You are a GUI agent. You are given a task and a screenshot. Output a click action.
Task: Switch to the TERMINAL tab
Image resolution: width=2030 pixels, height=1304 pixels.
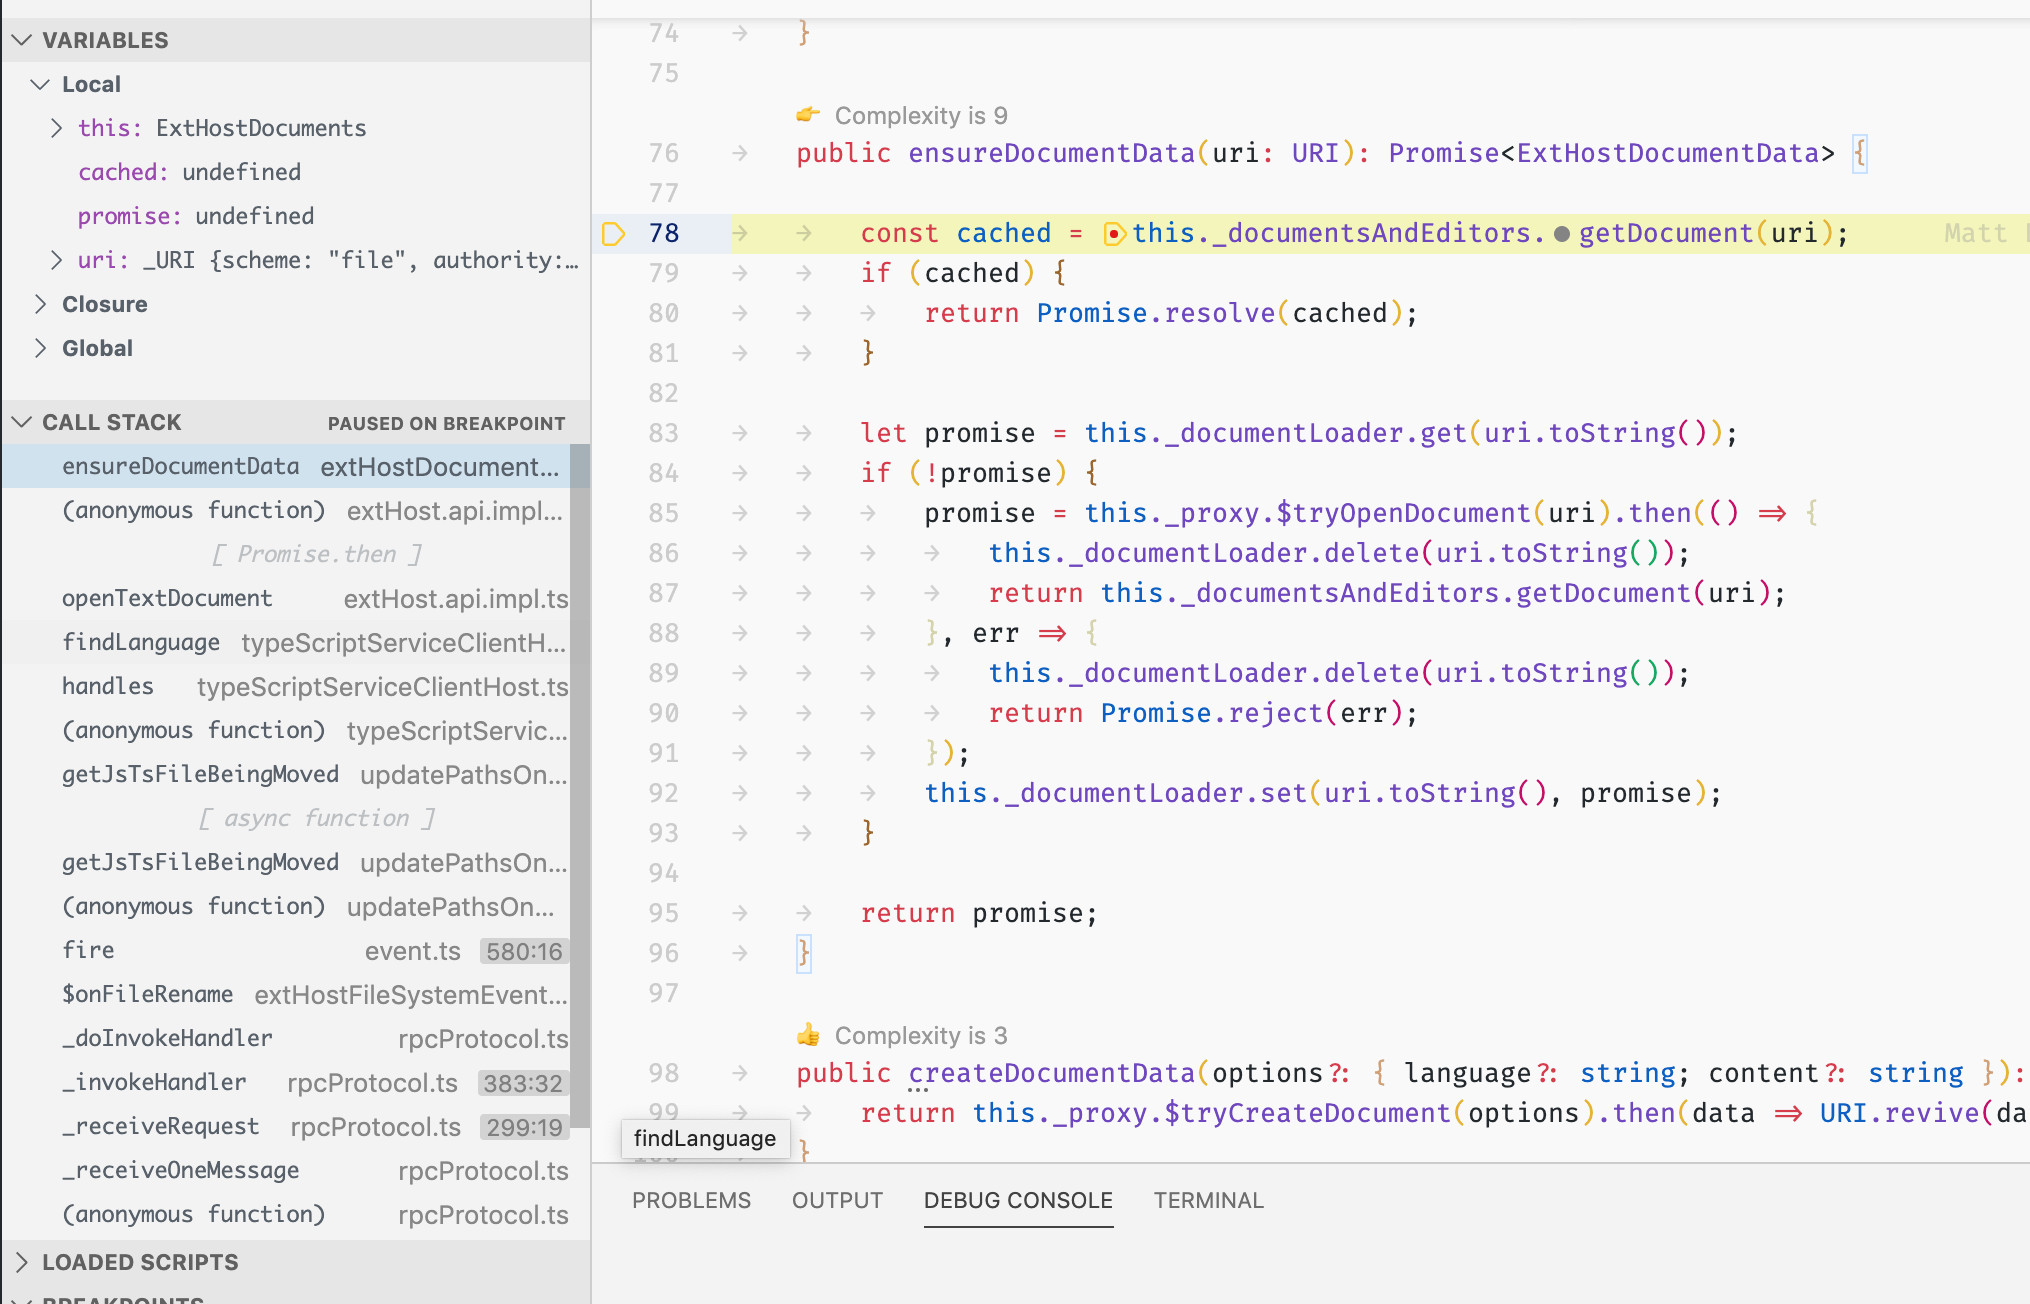1208,1200
